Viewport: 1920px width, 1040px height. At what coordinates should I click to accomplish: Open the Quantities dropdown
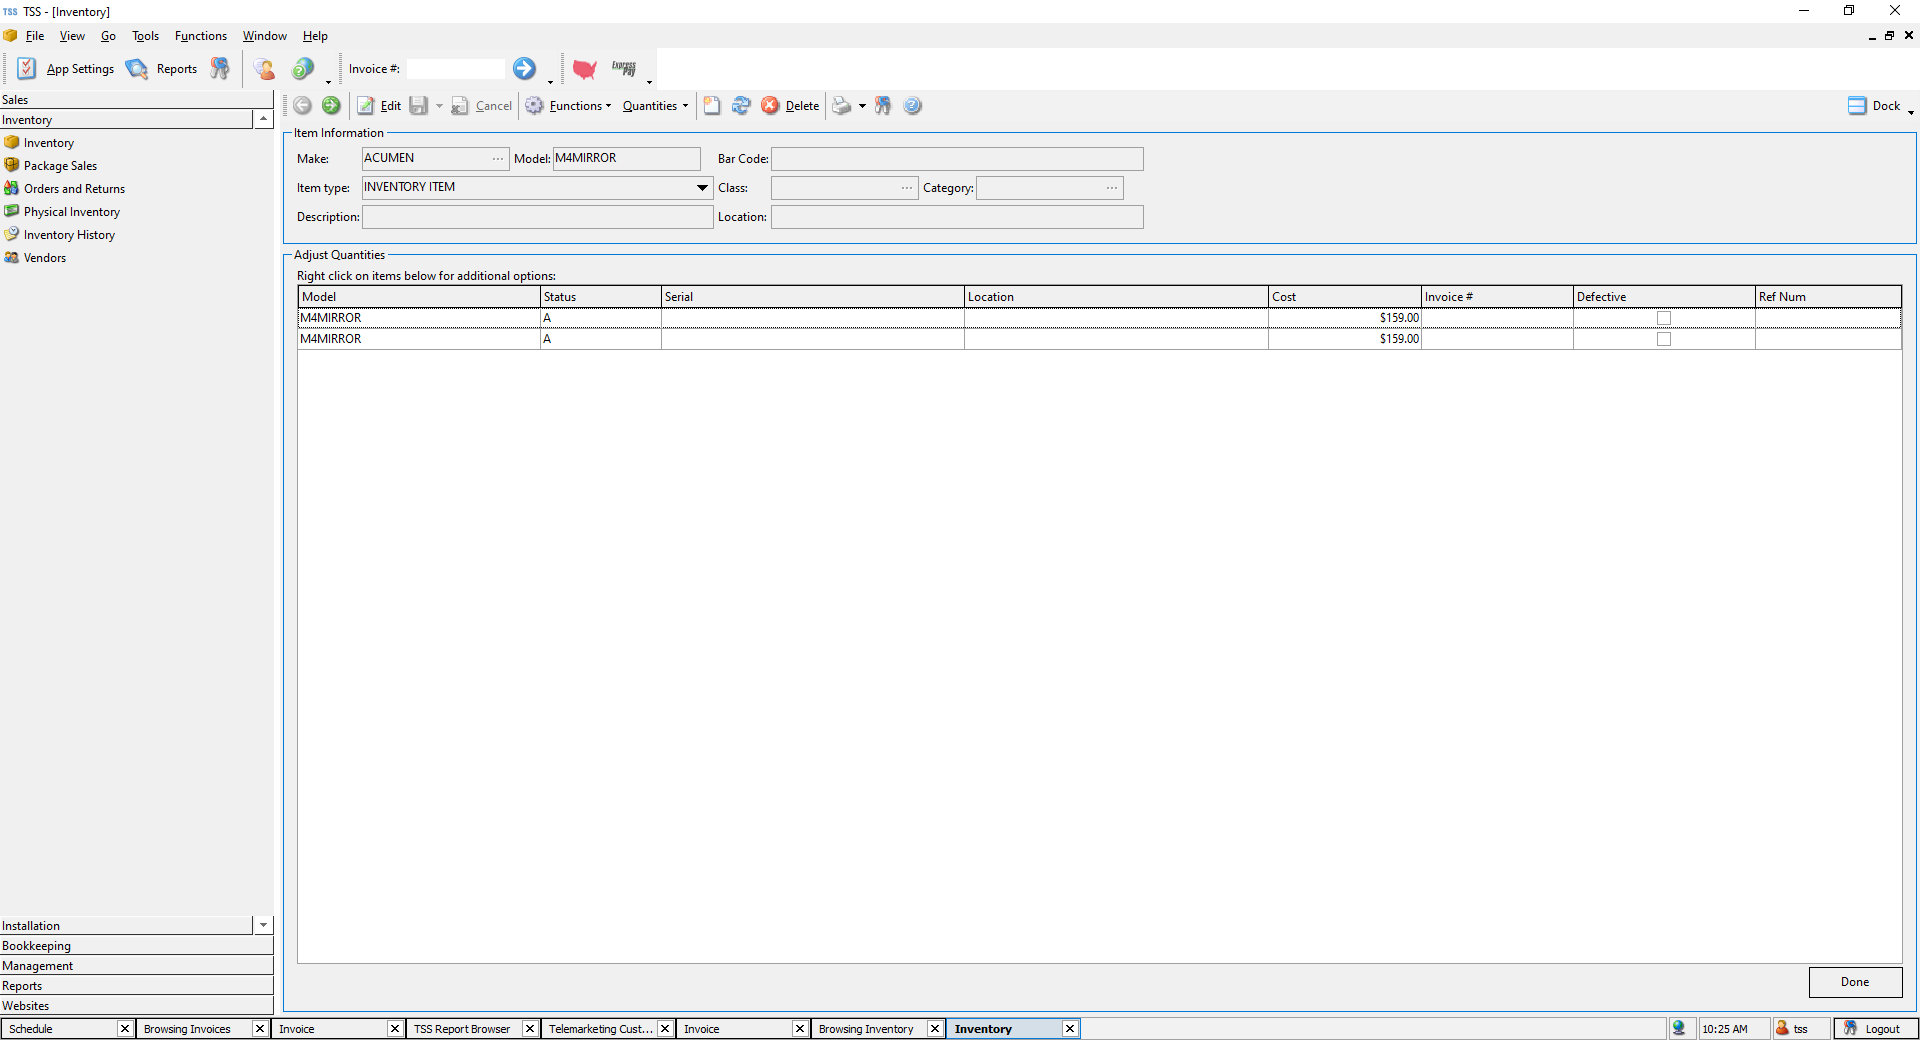(655, 106)
